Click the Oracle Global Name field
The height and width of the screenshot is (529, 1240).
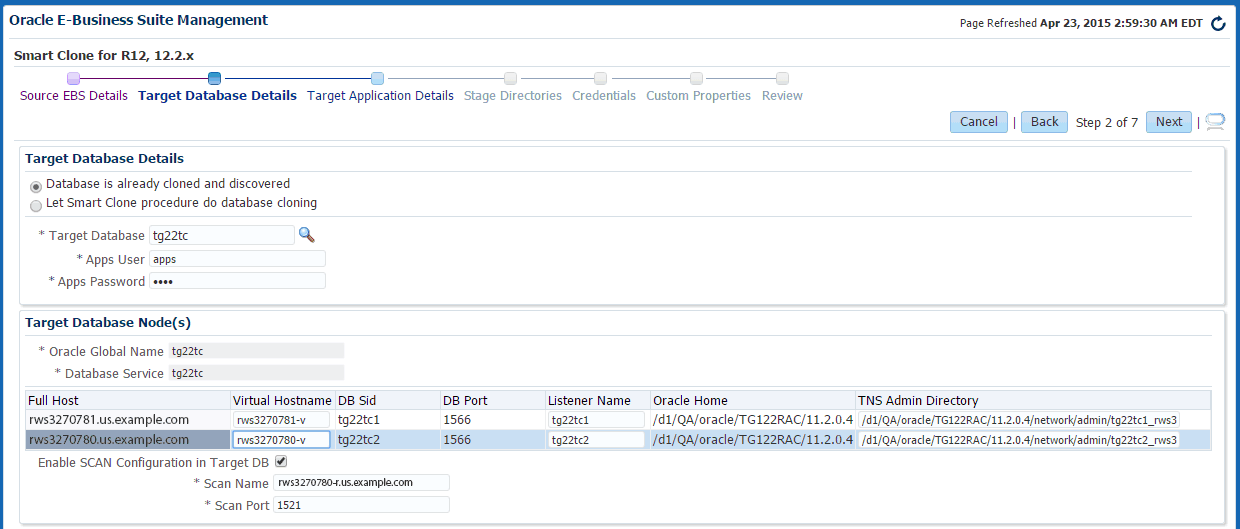pos(256,351)
